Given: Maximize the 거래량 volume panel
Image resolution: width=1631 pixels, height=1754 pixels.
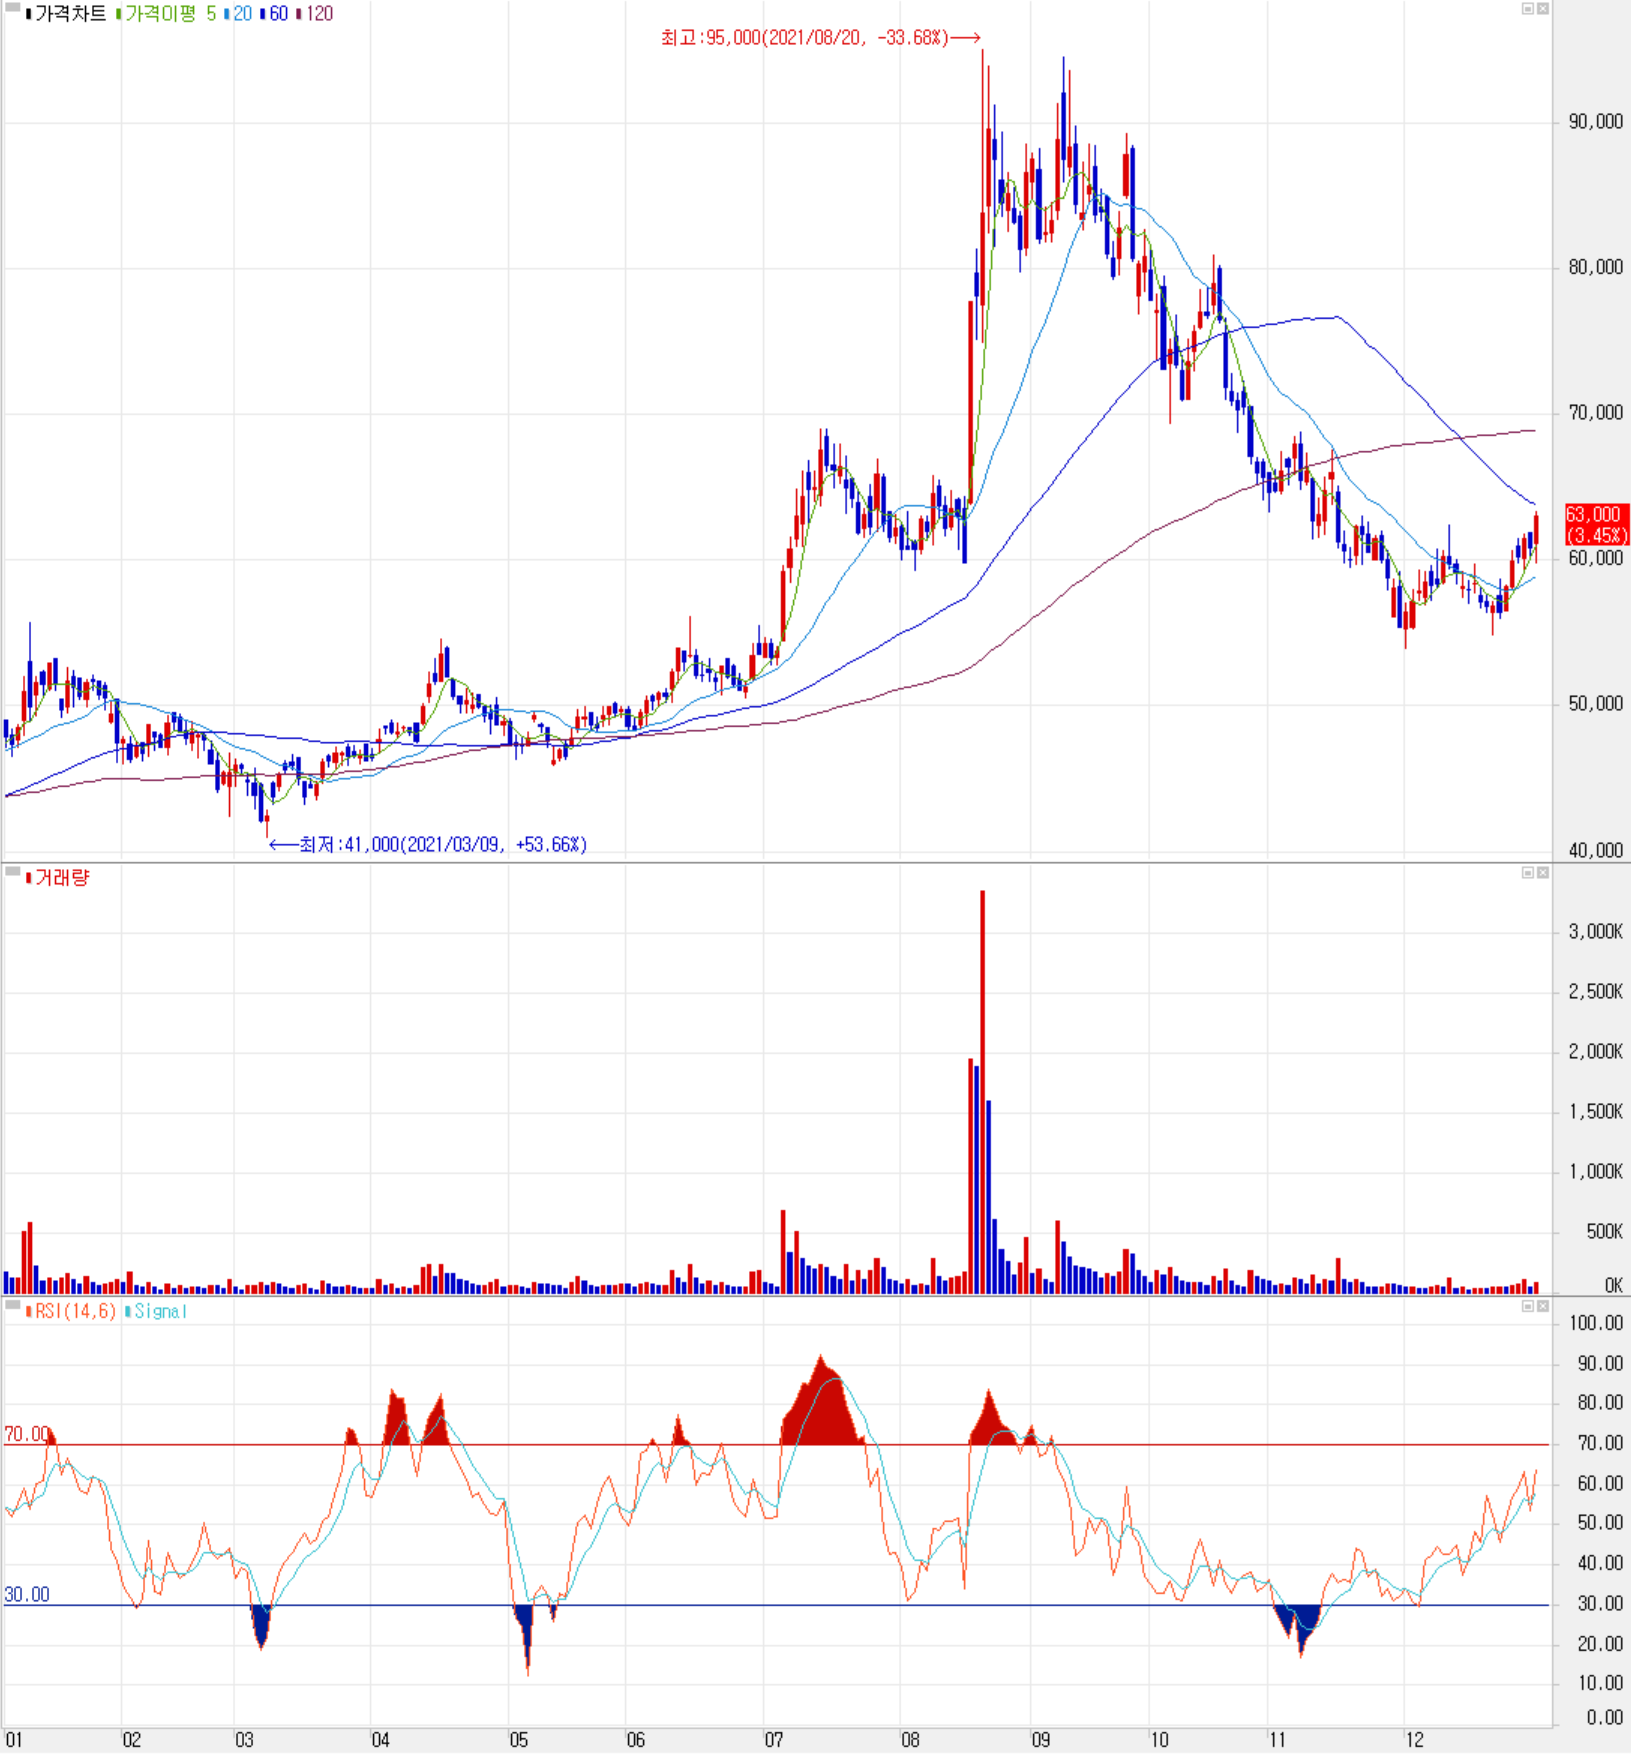Looking at the screenshot, I should click(x=1528, y=873).
